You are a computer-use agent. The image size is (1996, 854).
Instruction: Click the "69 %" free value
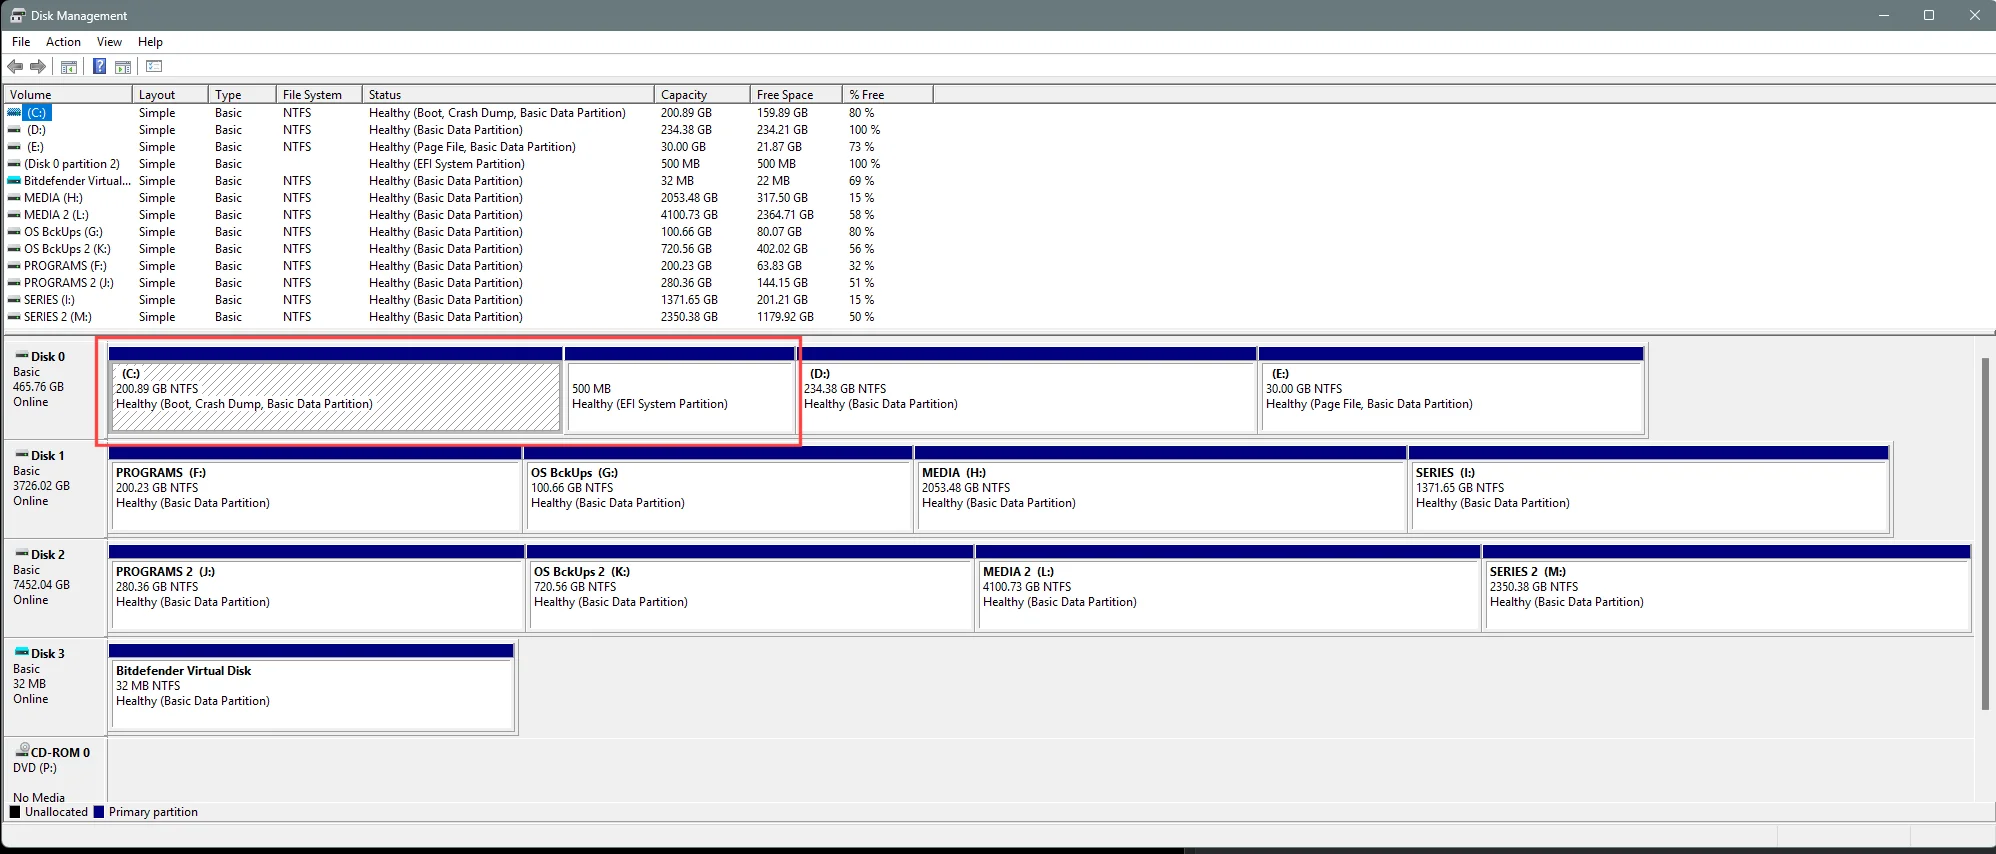(x=861, y=181)
